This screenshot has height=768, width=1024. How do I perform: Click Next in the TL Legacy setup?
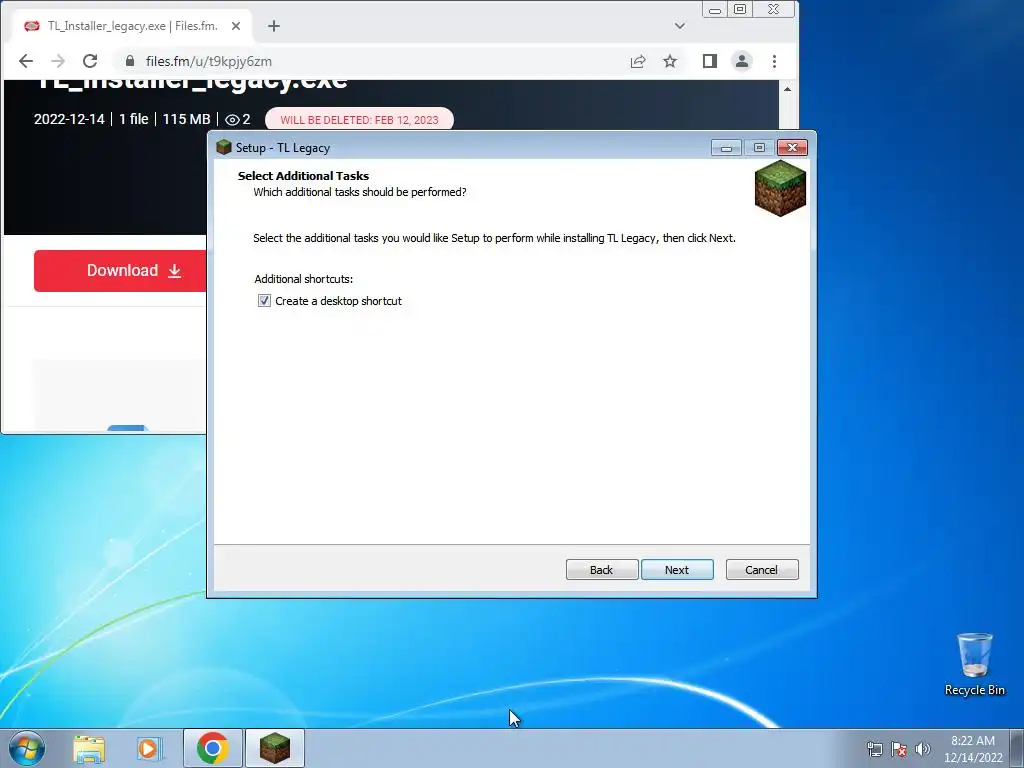677,569
